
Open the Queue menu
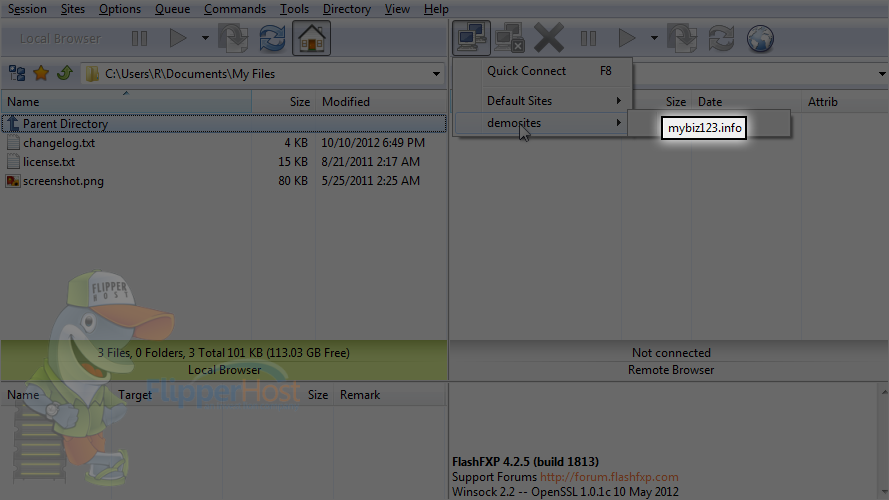[x=172, y=9]
